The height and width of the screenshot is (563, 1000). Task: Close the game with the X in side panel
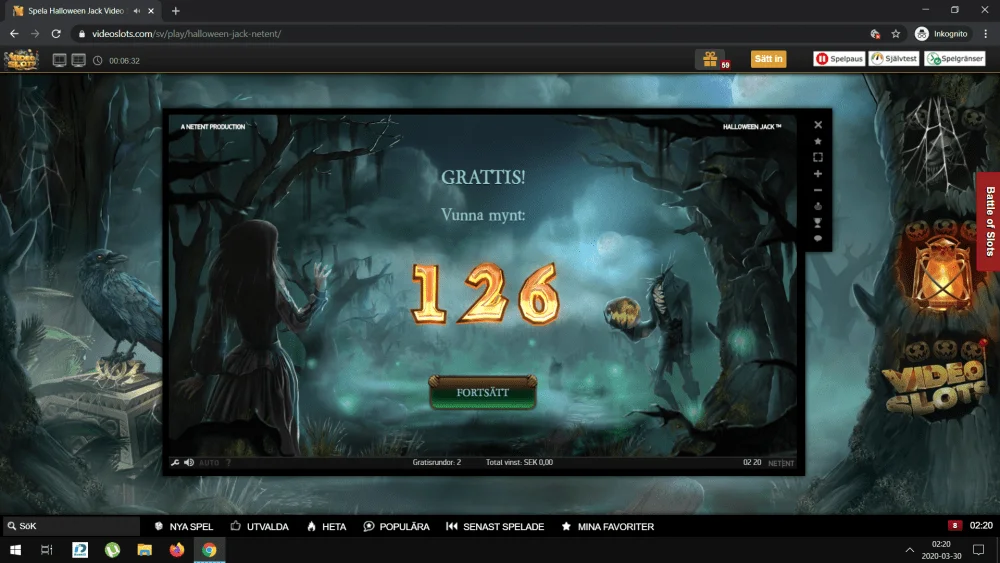point(818,125)
